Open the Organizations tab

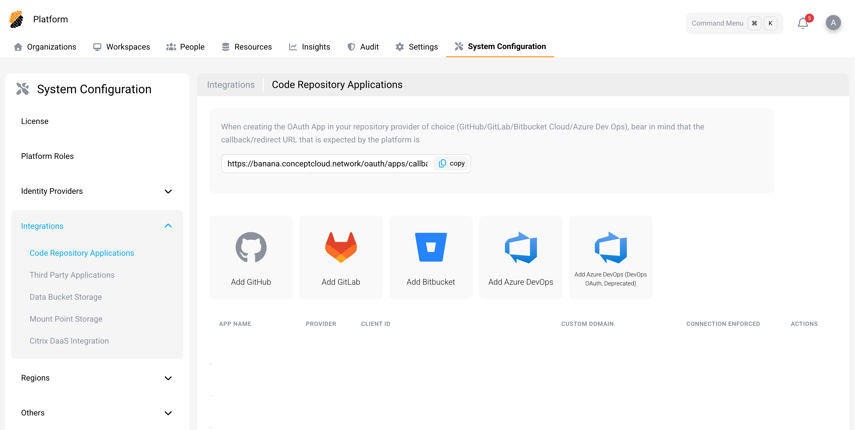coord(45,47)
